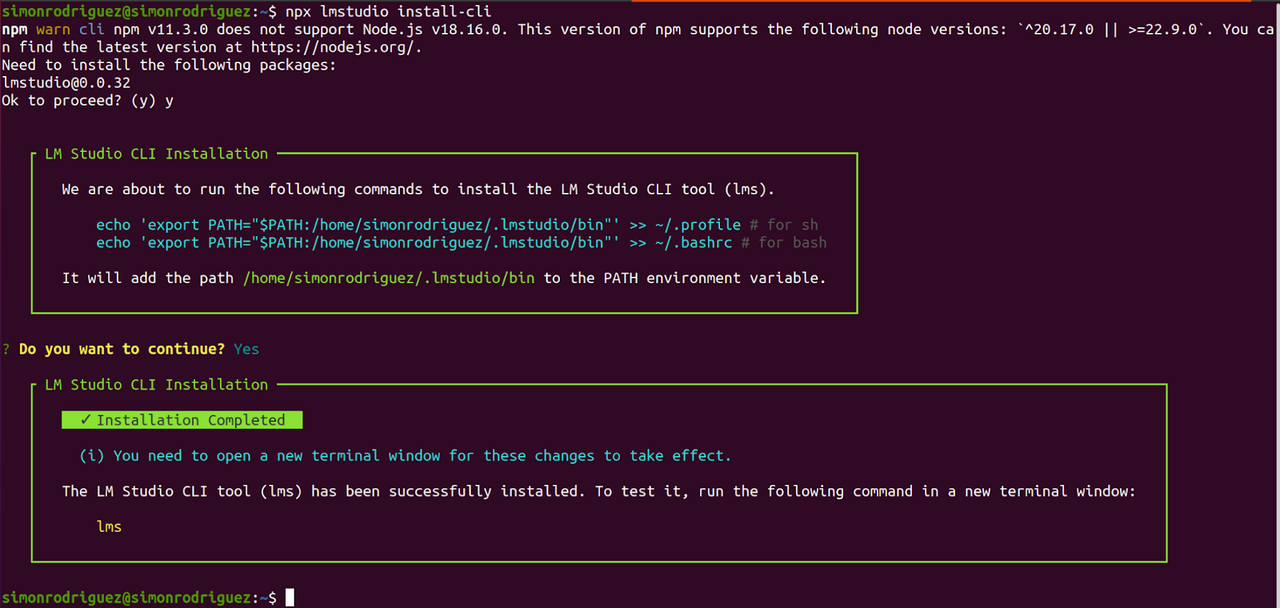Screen dimensions: 1280x608
Task: Click the Yes answer after Do you want to continue
Action: (x=246, y=349)
